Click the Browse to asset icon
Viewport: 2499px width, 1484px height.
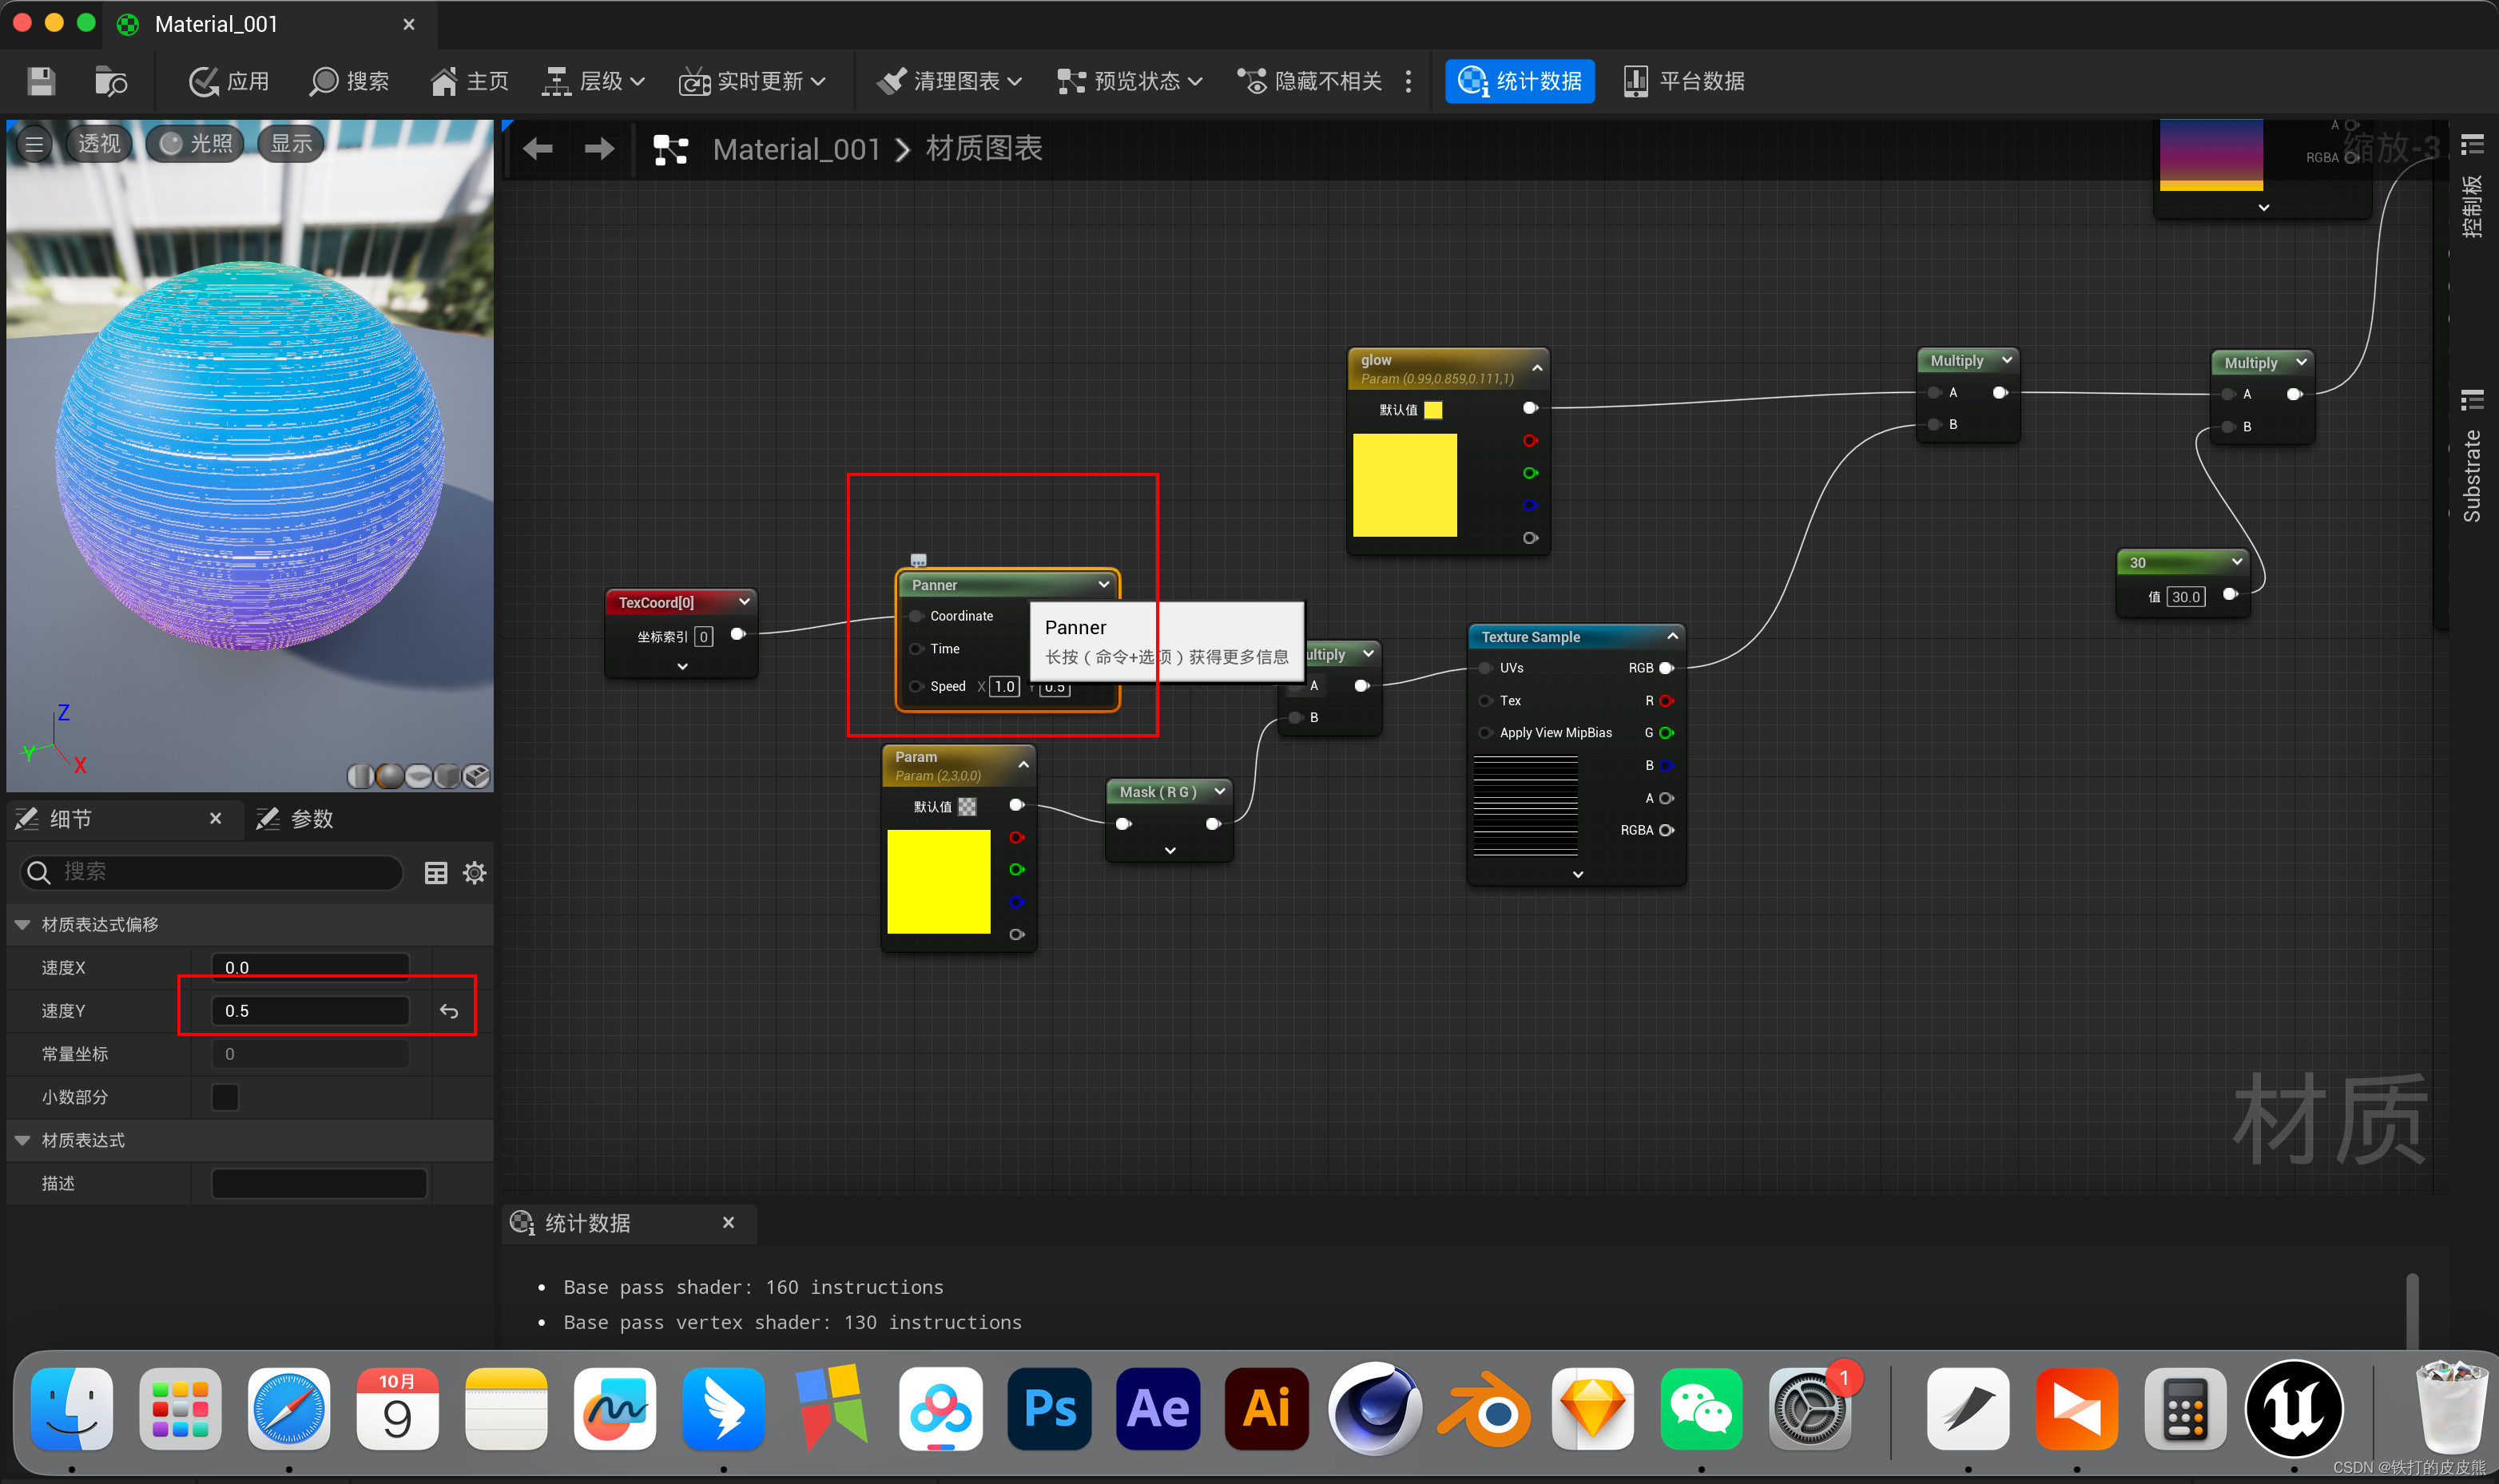coord(110,81)
